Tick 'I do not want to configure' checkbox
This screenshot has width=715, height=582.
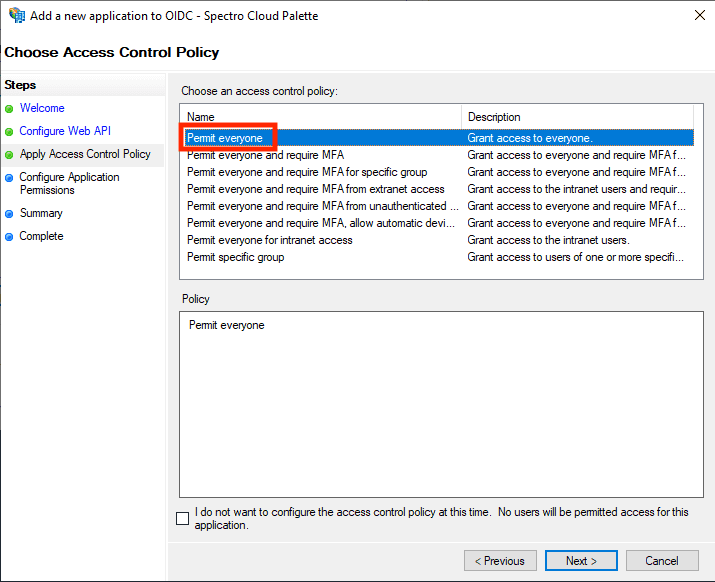click(x=182, y=518)
